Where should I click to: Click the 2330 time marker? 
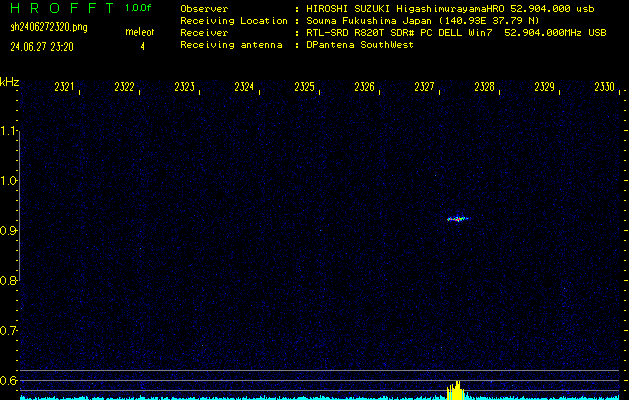[604, 88]
